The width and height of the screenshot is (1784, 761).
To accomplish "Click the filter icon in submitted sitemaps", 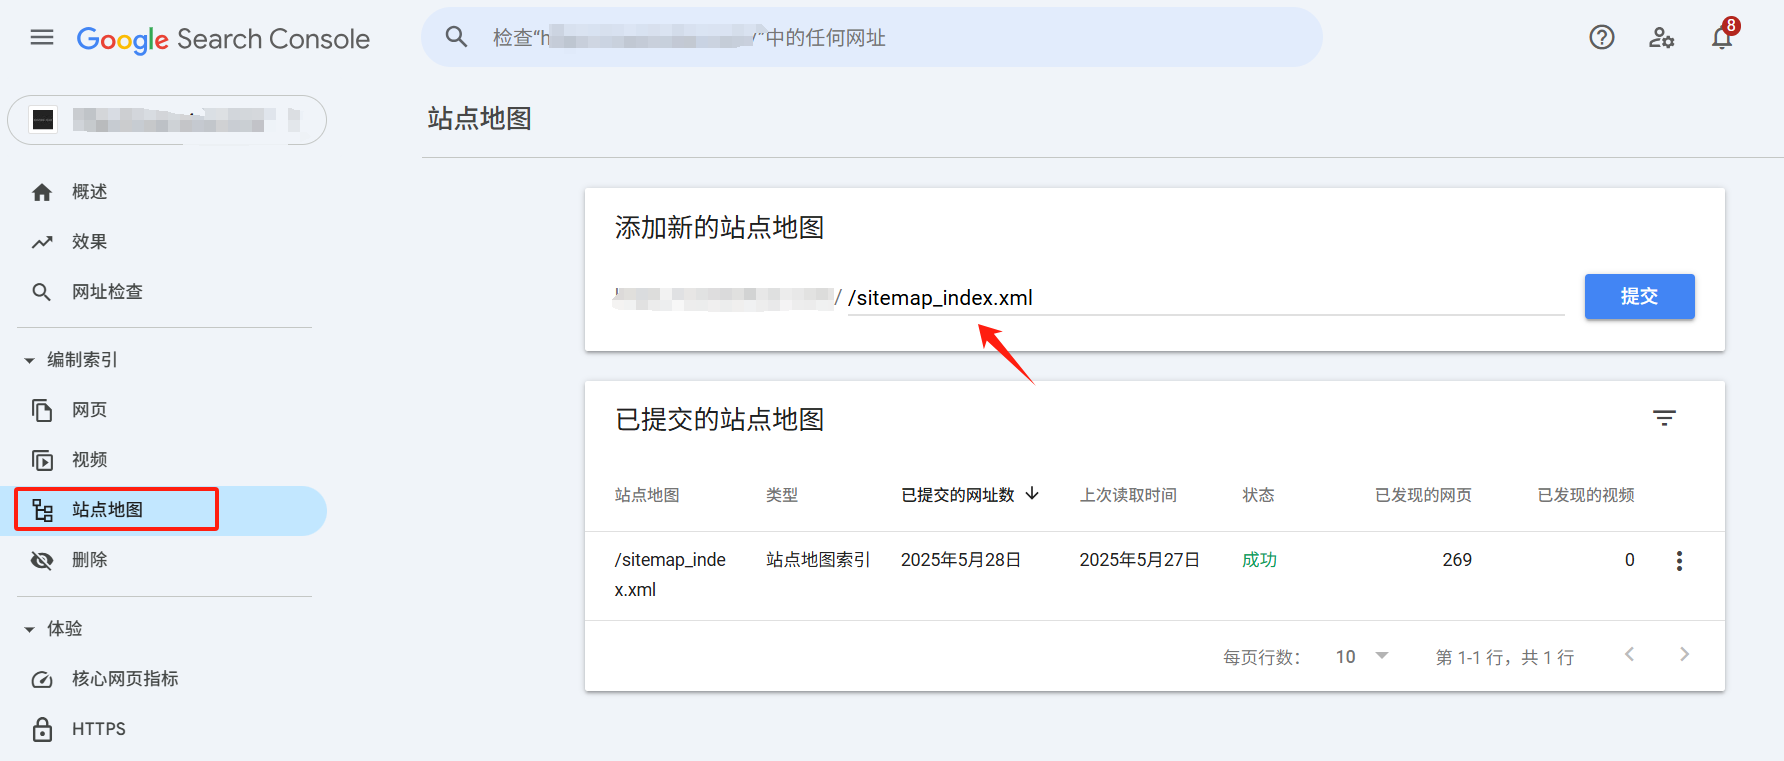I will pyautogui.click(x=1664, y=419).
